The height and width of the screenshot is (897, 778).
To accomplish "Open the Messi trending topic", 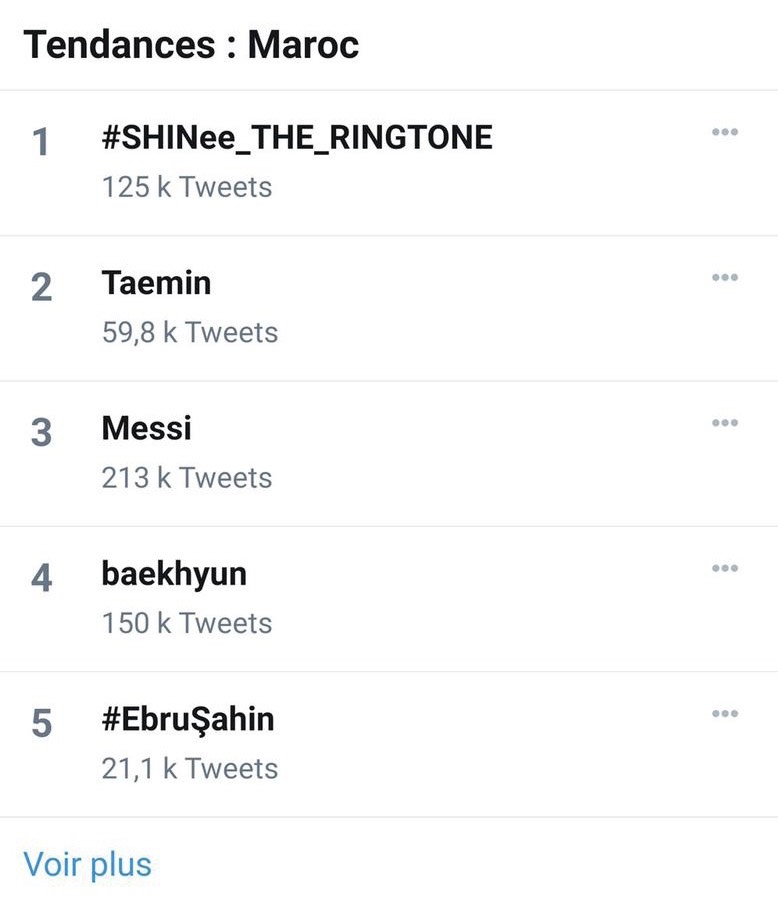I will pos(146,429).
